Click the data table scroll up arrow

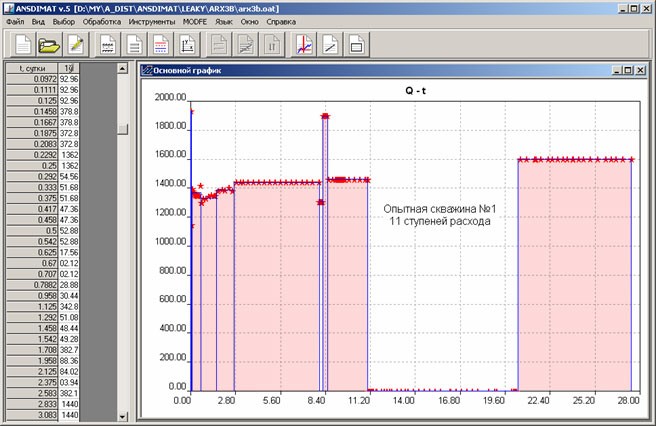coord(122,68)
